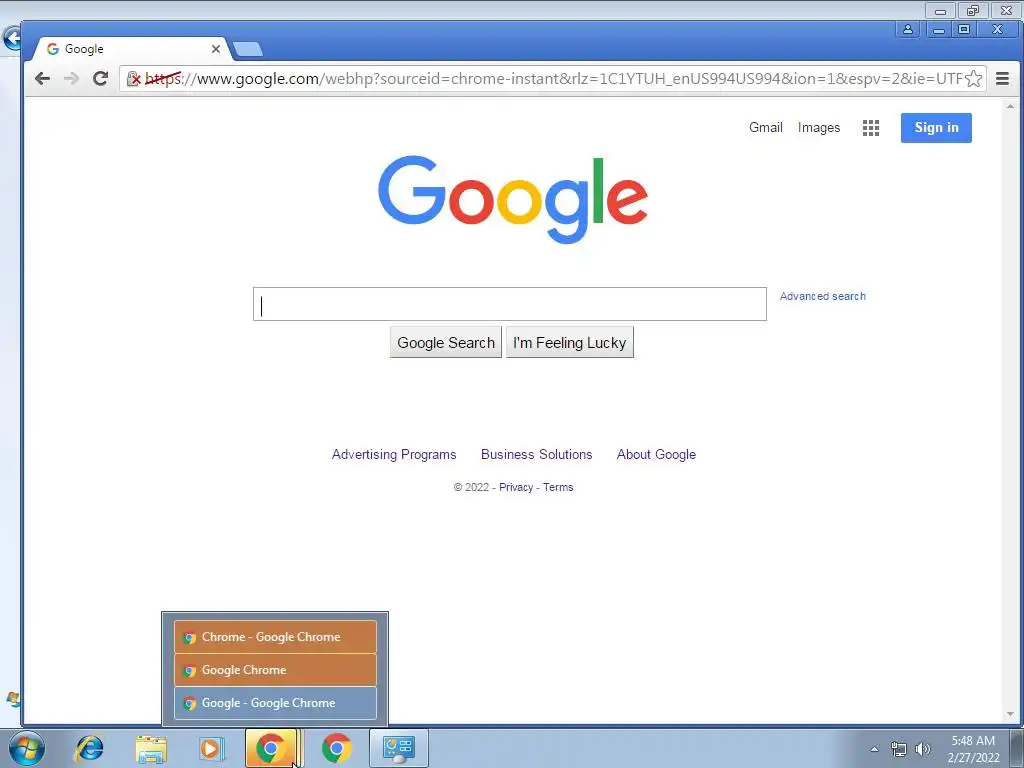
Task: Click the Chrome profile person icon
Action: 908,29
